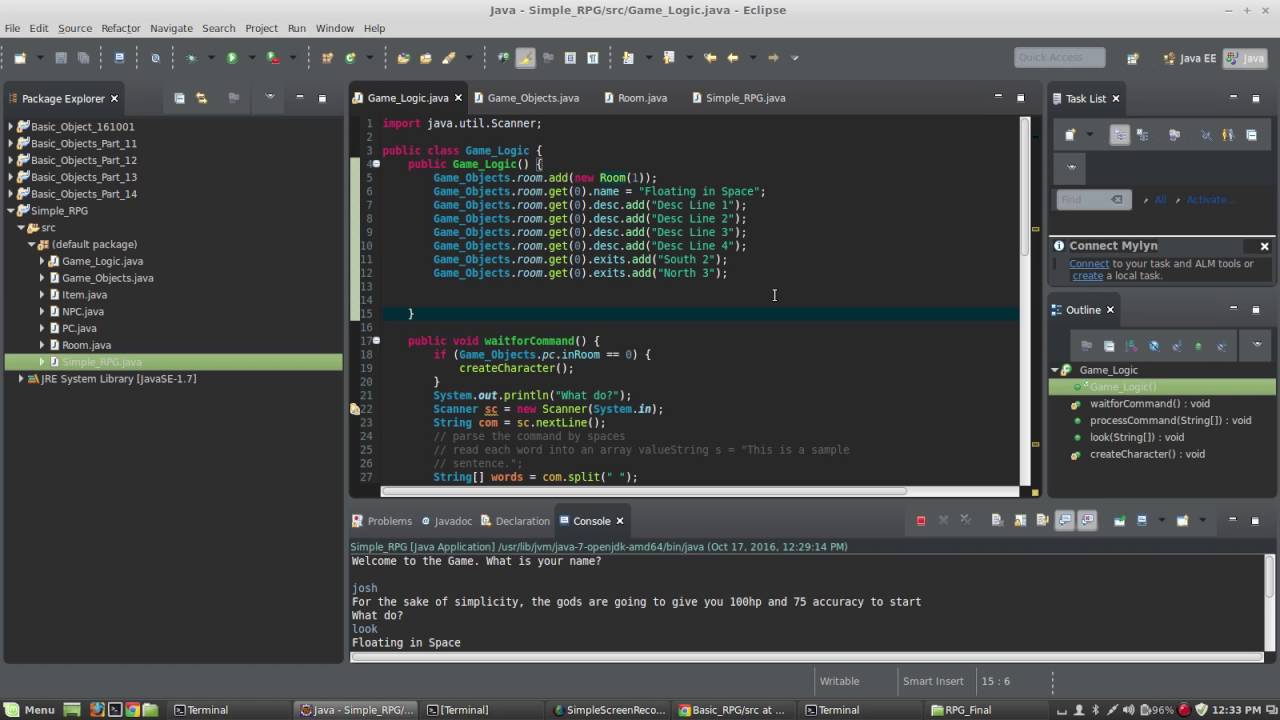1280x720 pixels.
Task: Open the Run button dropdown arrow
Action: tap(250, 58)
